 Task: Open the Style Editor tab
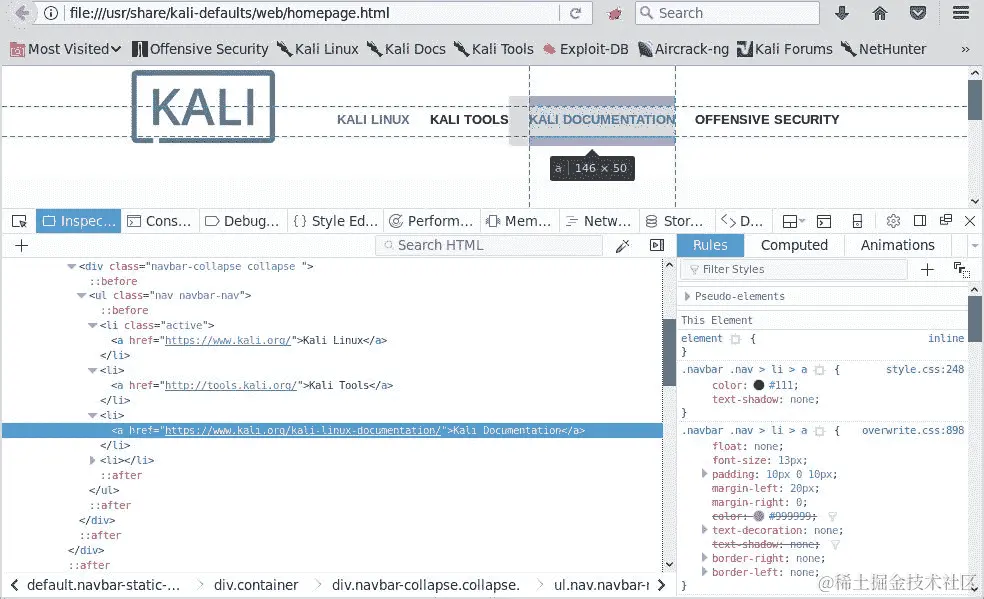pyautogui.click(x=335, y=221)
